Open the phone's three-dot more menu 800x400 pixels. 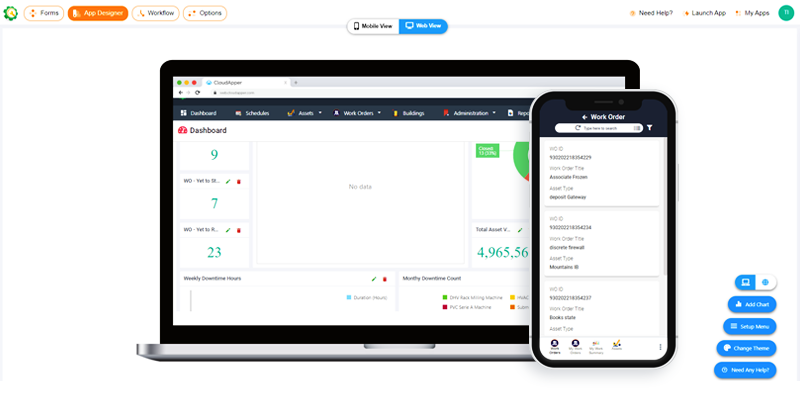[x=660, y=346]
